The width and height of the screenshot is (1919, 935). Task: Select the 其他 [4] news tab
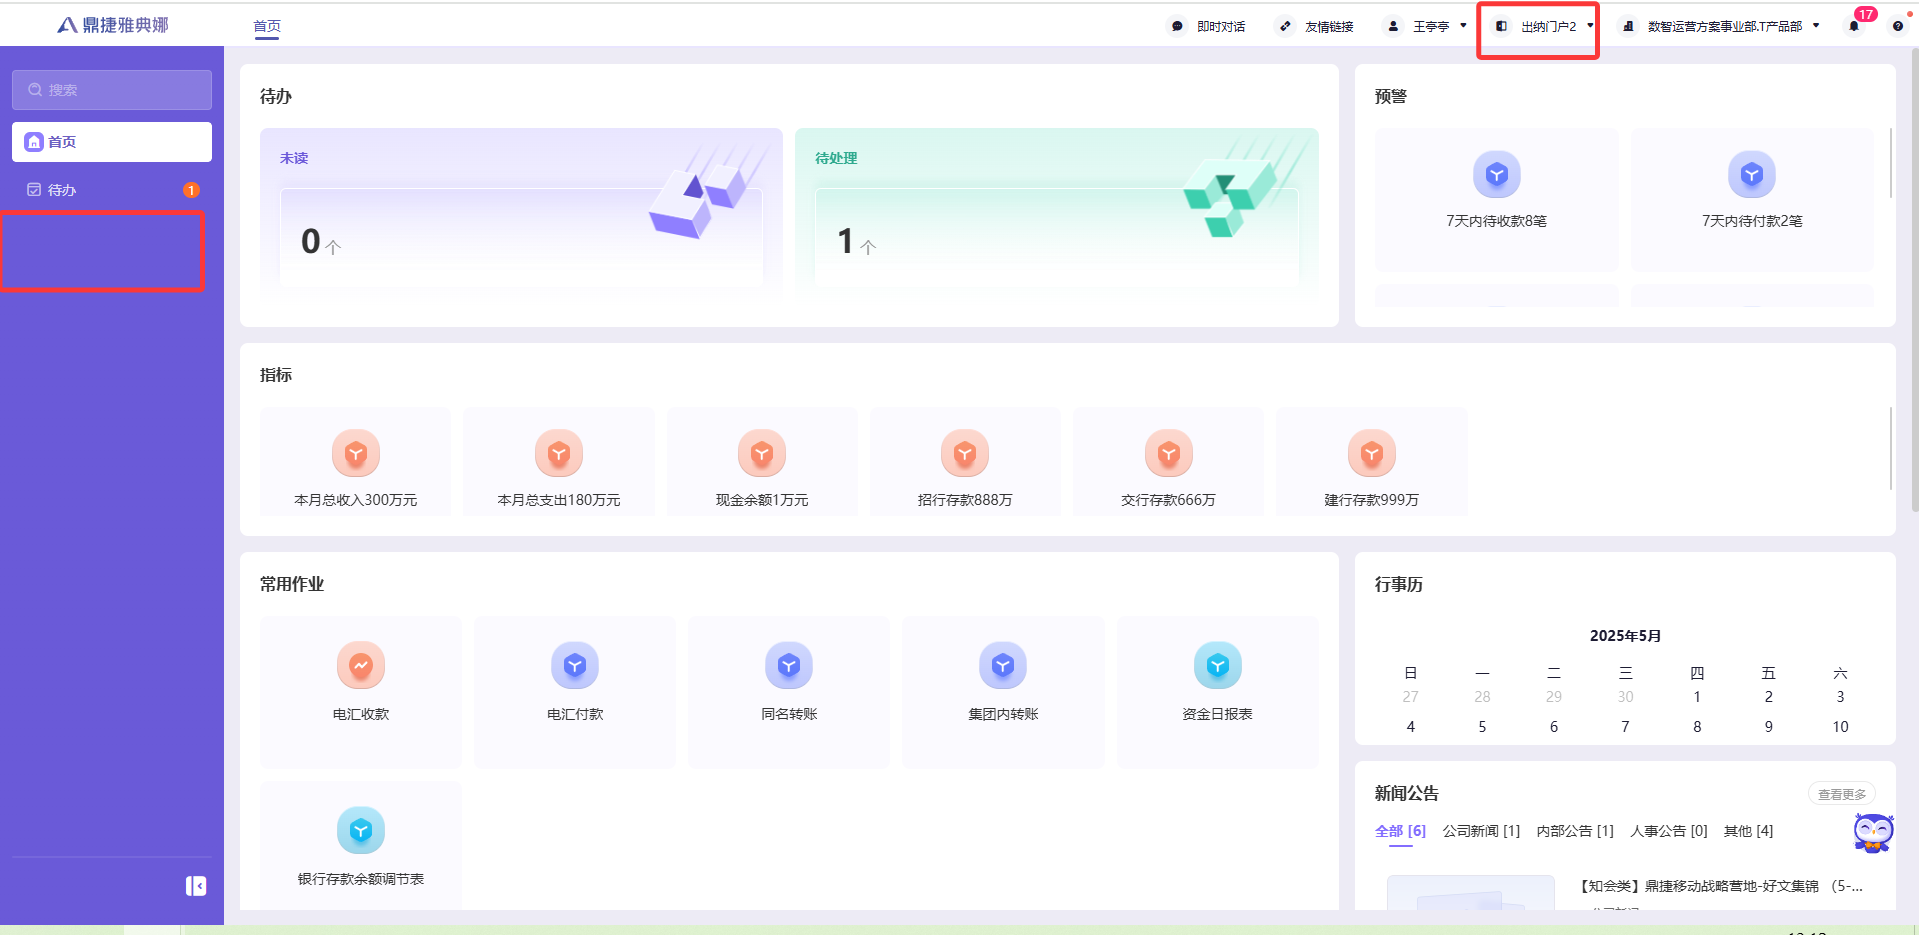pyautogui.click(x=1748, y=831)
